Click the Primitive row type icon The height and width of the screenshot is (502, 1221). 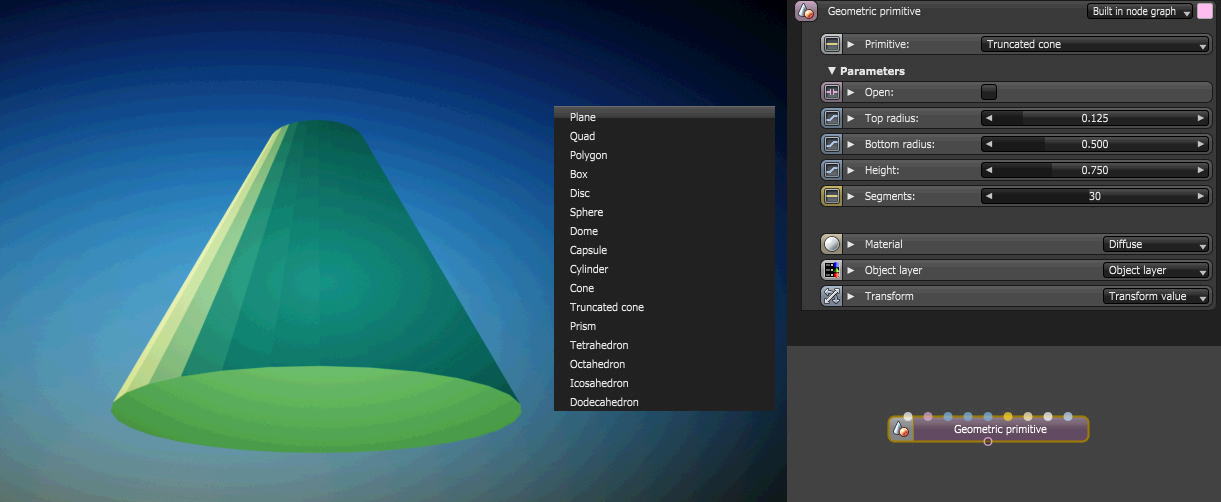coord(832,44)
